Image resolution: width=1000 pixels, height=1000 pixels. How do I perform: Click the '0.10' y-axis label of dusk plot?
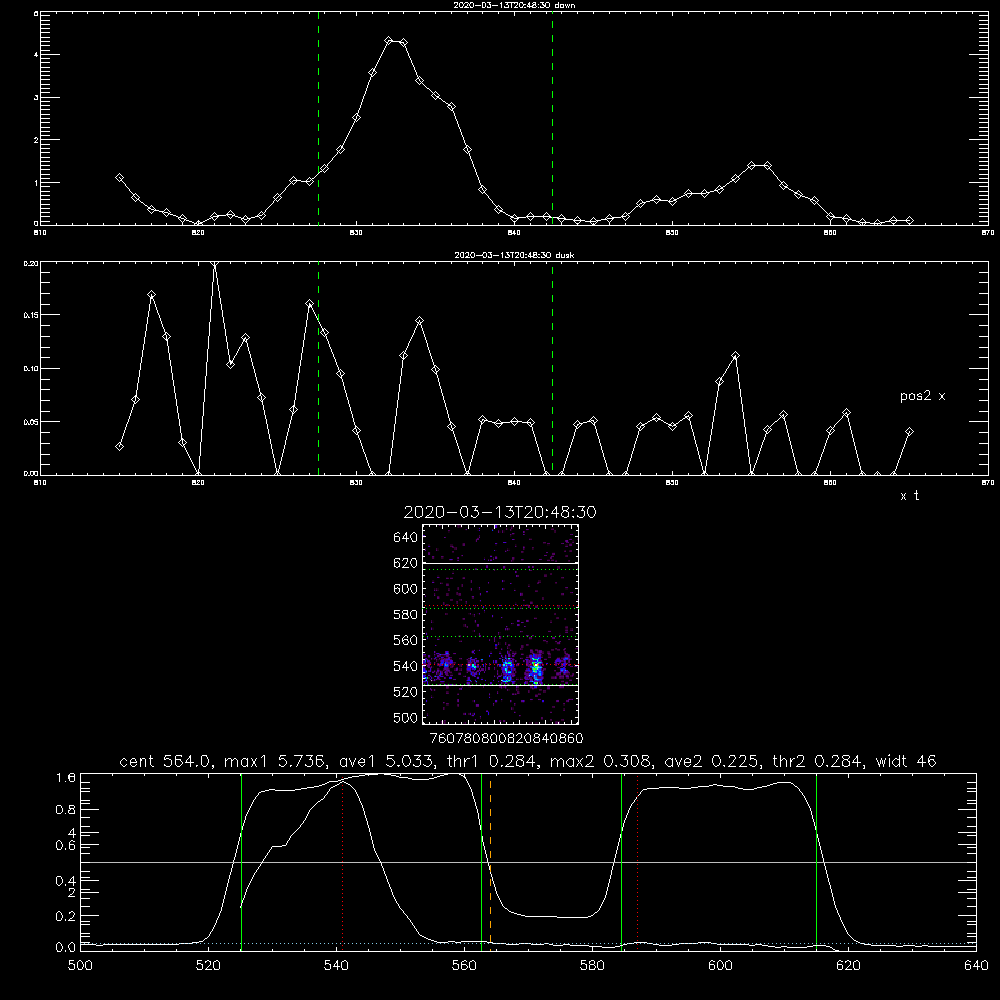pyautogui.click(x=32, y=369)
